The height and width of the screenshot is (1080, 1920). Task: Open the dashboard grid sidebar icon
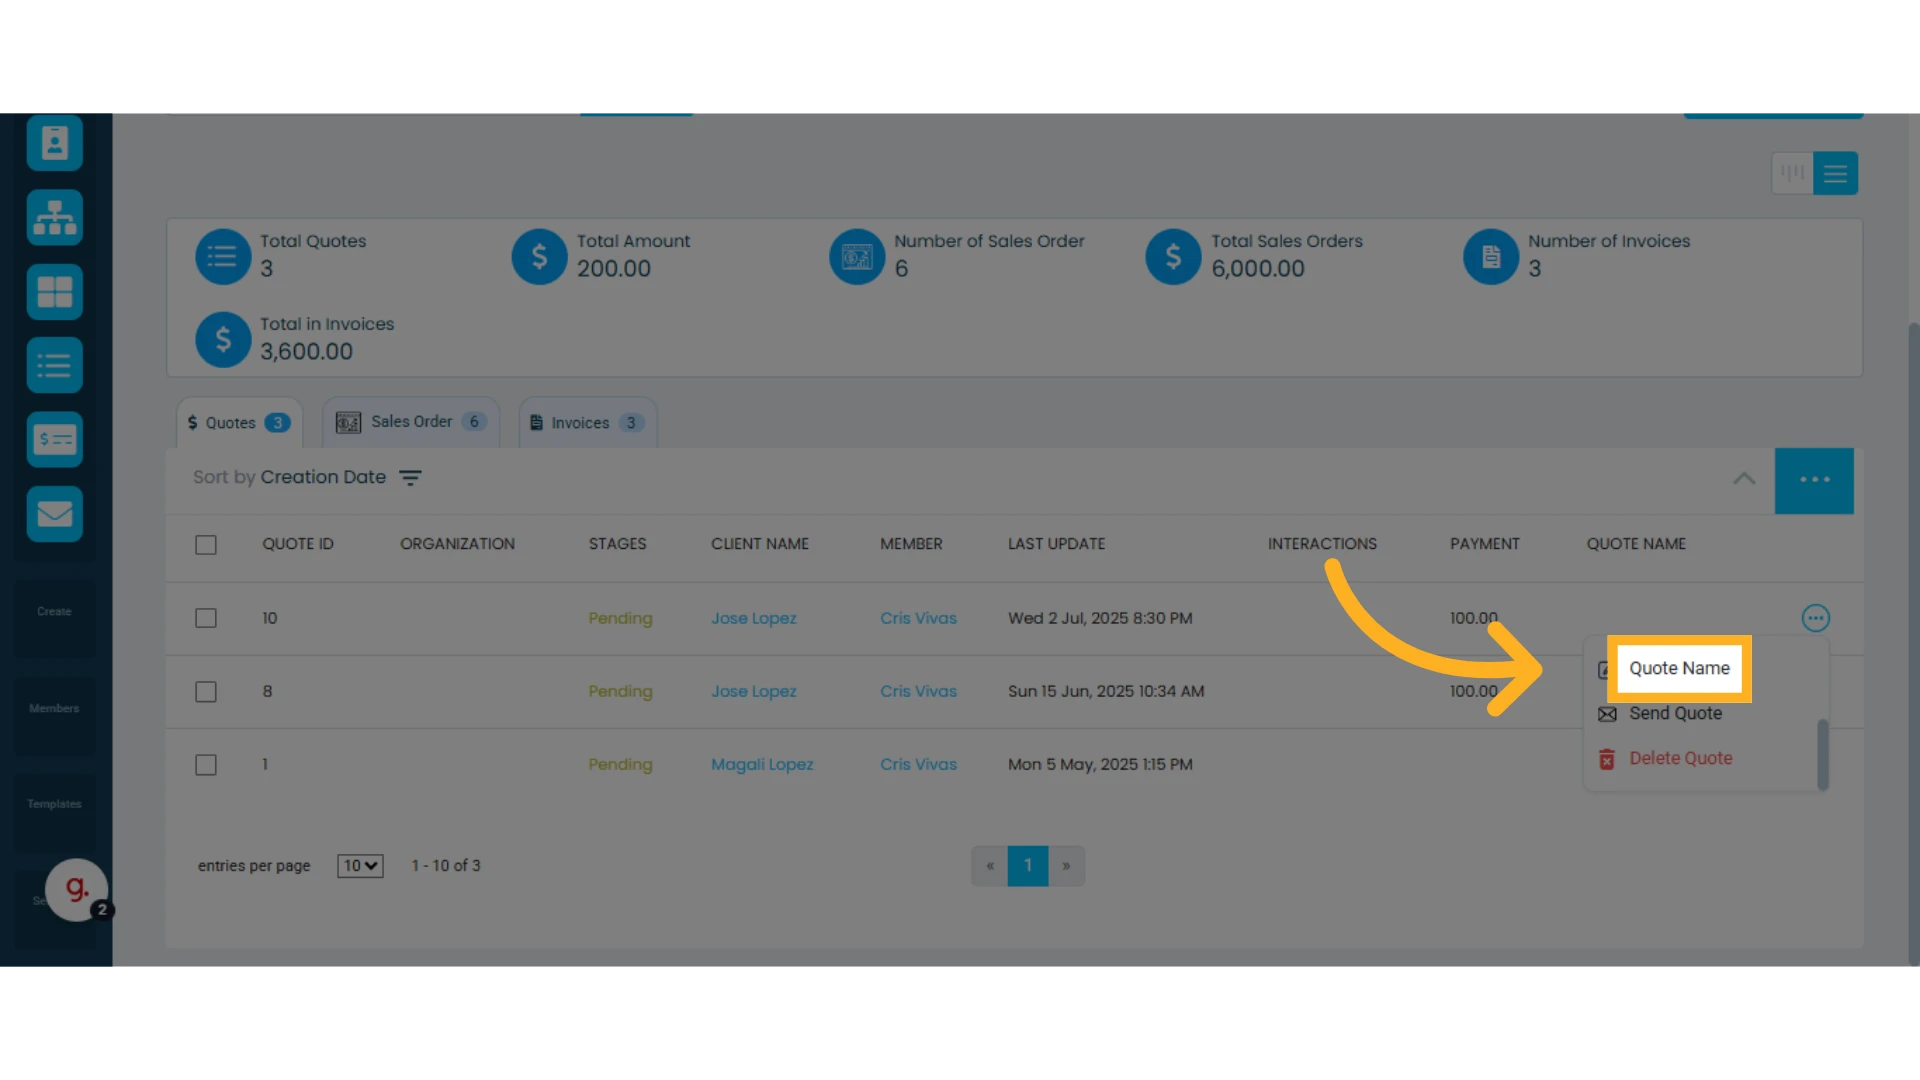click(x=54, y=291)
